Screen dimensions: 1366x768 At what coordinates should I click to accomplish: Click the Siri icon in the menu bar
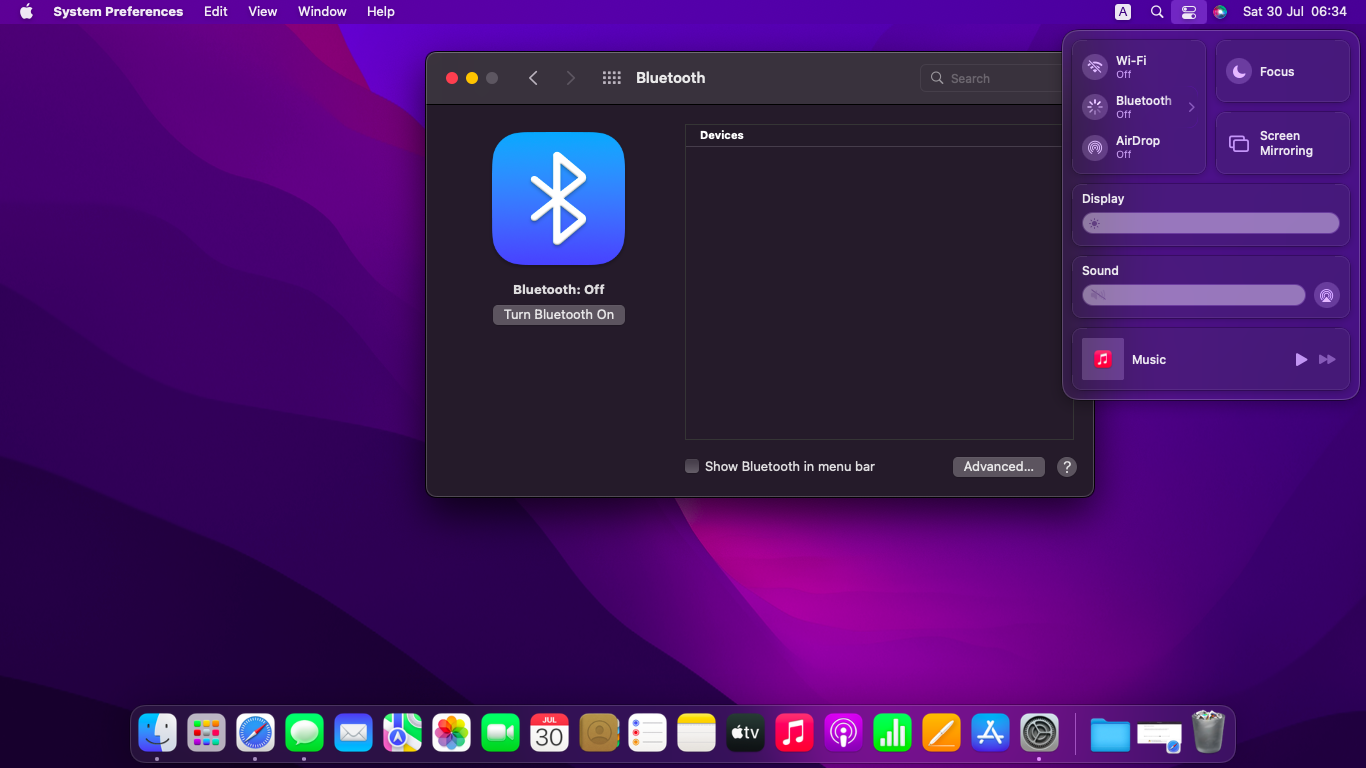coord(1220,12)
